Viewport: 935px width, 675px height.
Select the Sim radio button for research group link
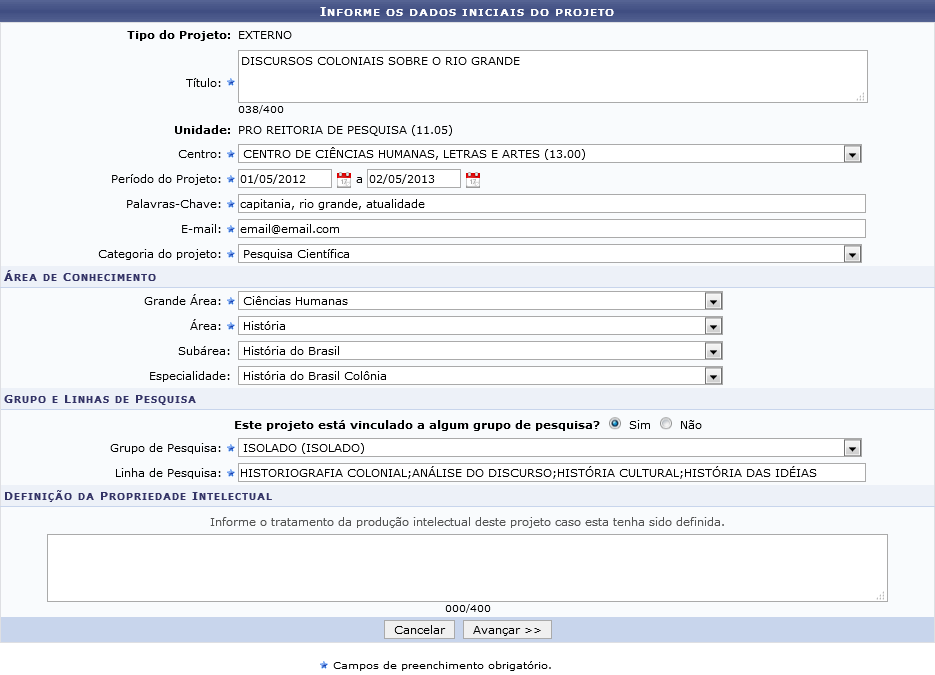(615, 424)
